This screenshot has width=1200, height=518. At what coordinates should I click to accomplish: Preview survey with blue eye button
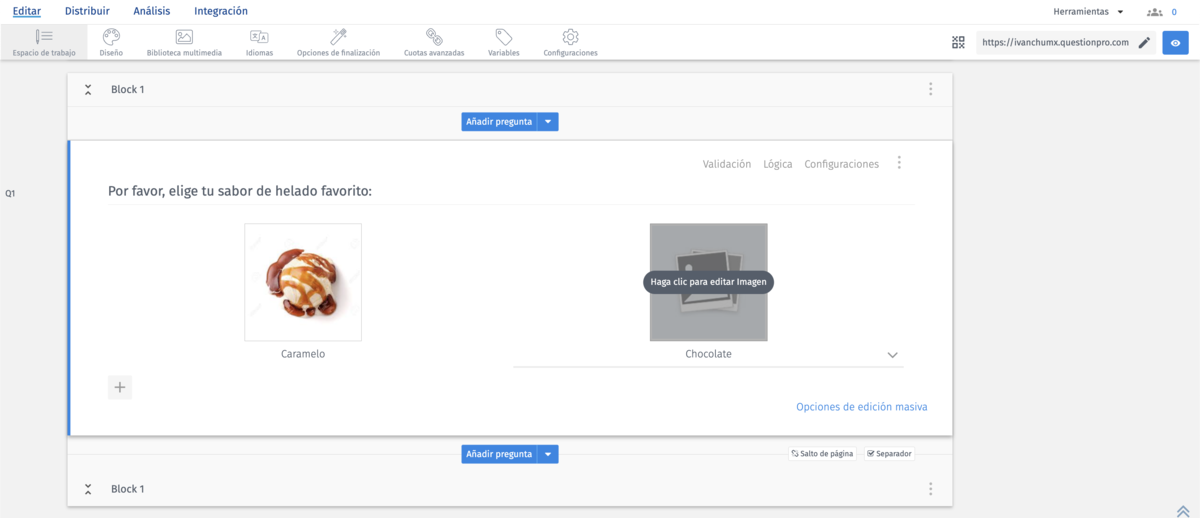(1175, 42)
